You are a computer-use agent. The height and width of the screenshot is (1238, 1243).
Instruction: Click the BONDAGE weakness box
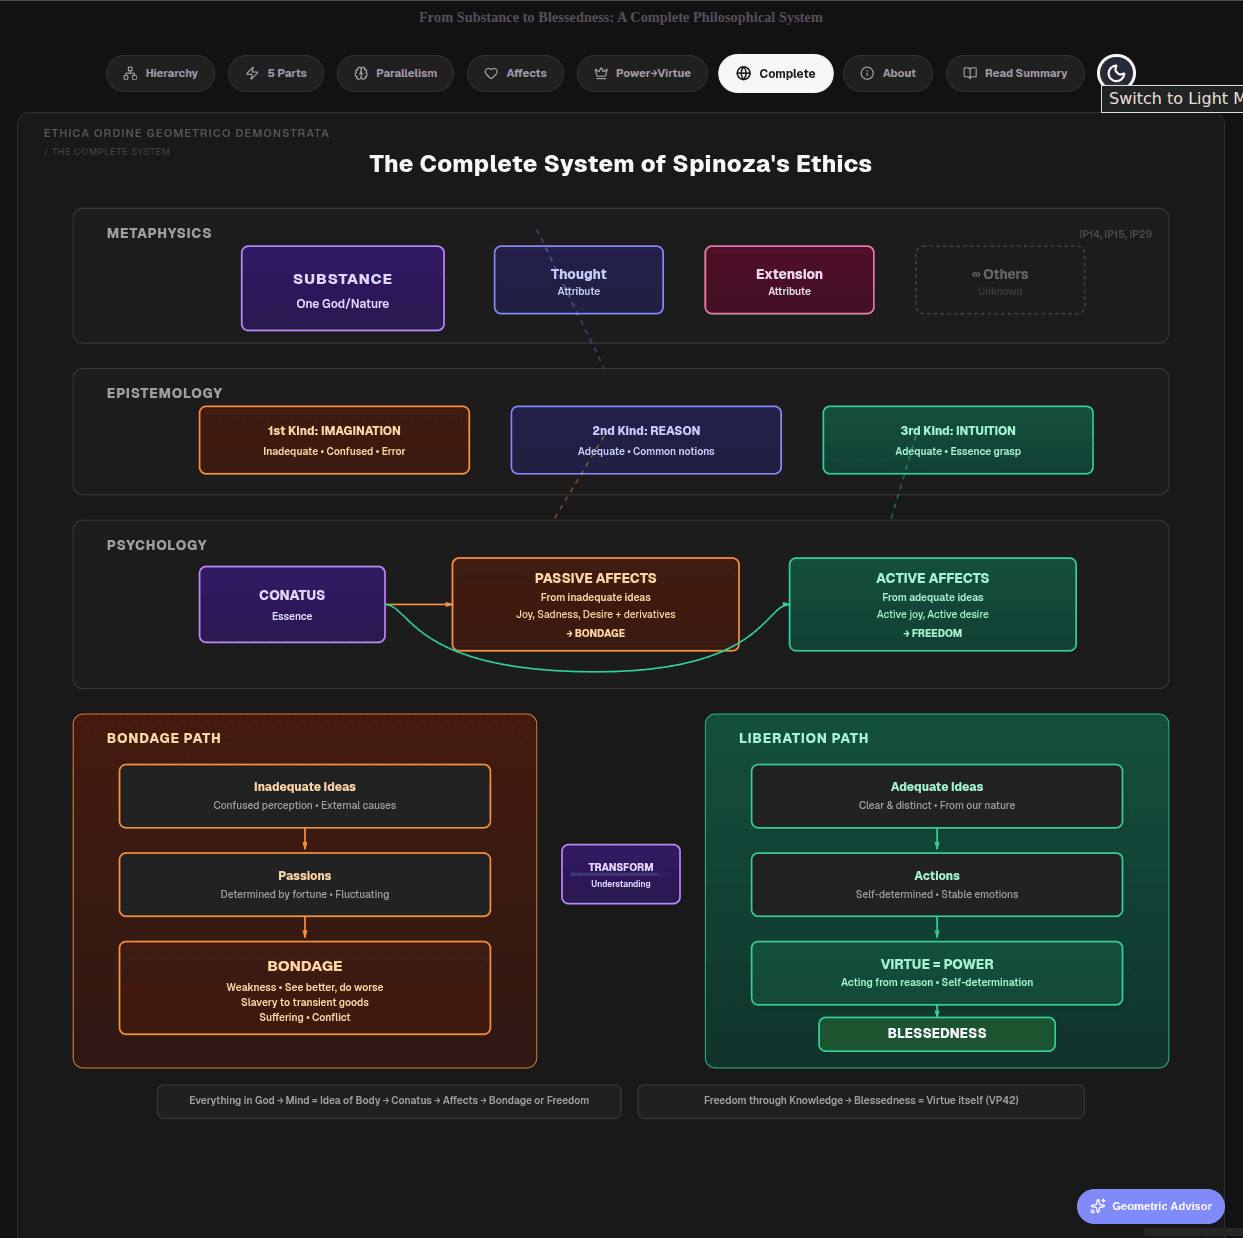tap(305, 988)
